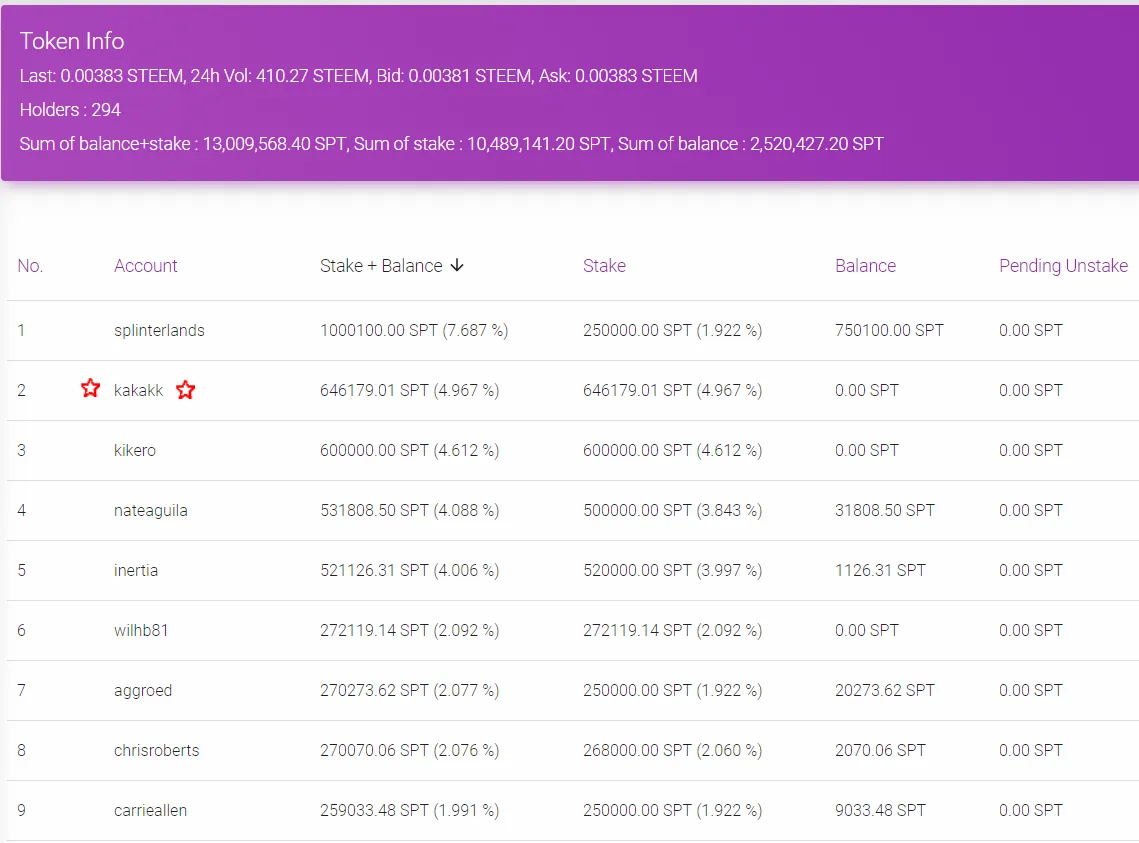Click inertia stake 520000.00 SPT (3.997 %)
This screenshot has width=1139, height=843.
coord(673,571)
